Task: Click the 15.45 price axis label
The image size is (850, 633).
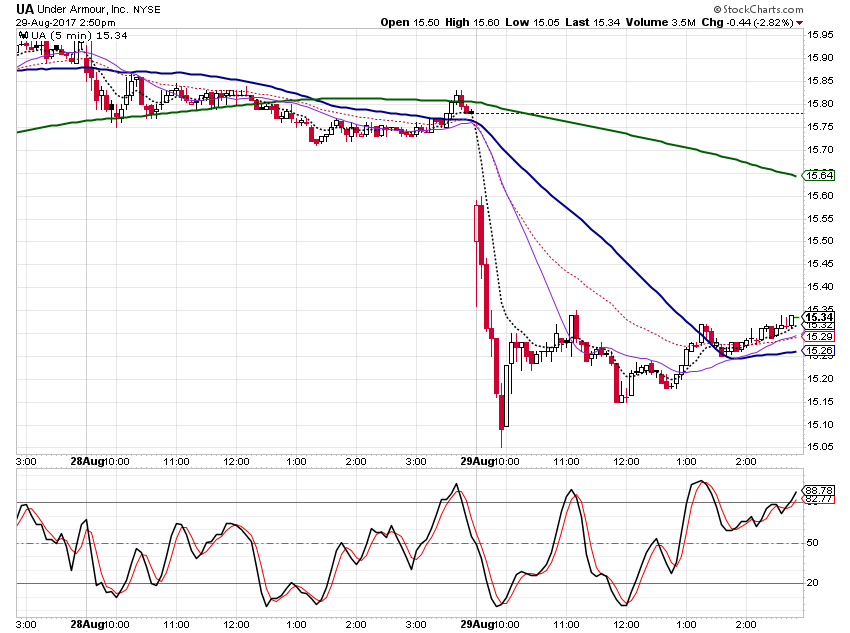Action: [x=820, y=264]
